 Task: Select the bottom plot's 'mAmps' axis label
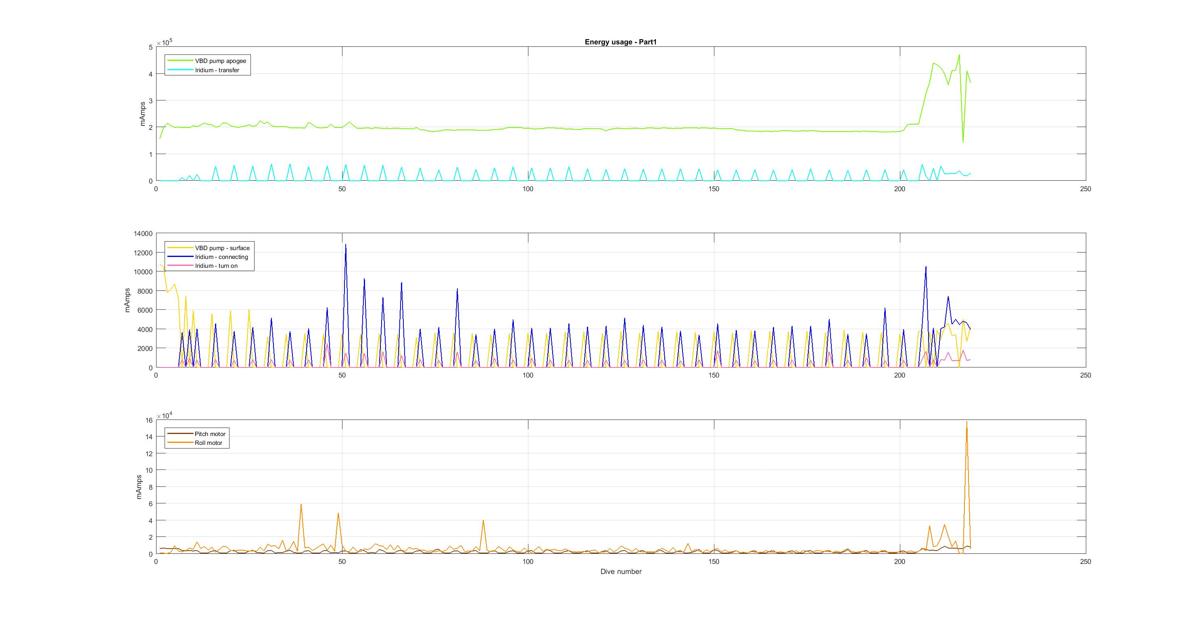[139, 487]
